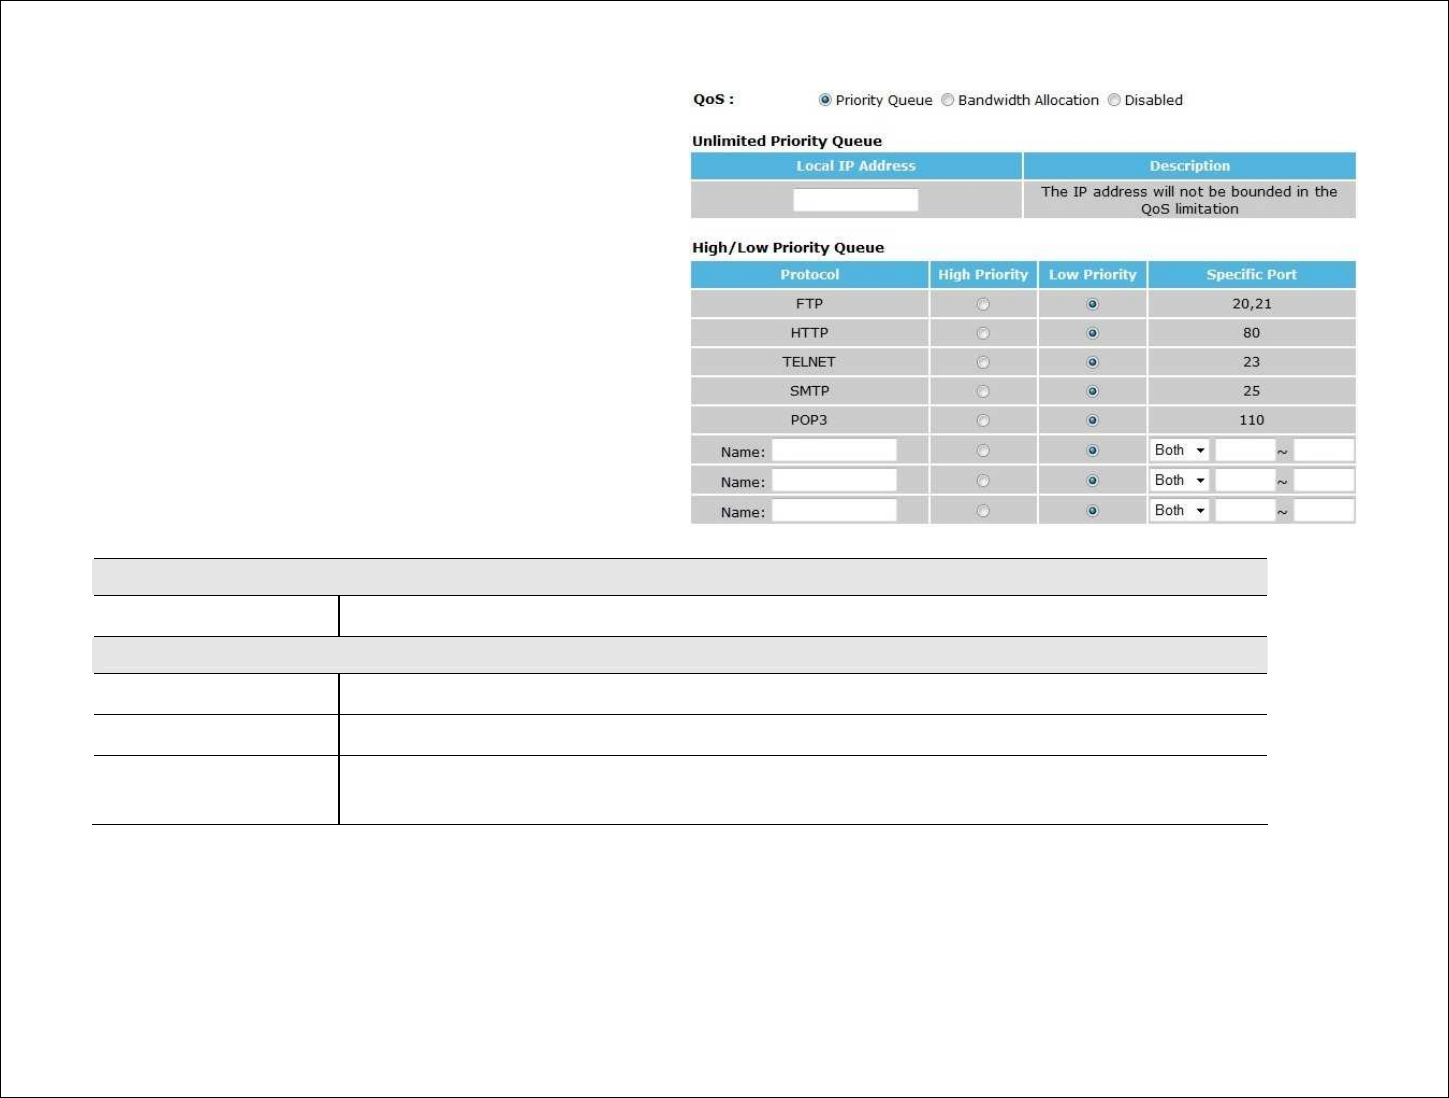The image size is (1449, 1098).
Task: Select Low Priority for first custom Name row
Action: (1092, 451)
